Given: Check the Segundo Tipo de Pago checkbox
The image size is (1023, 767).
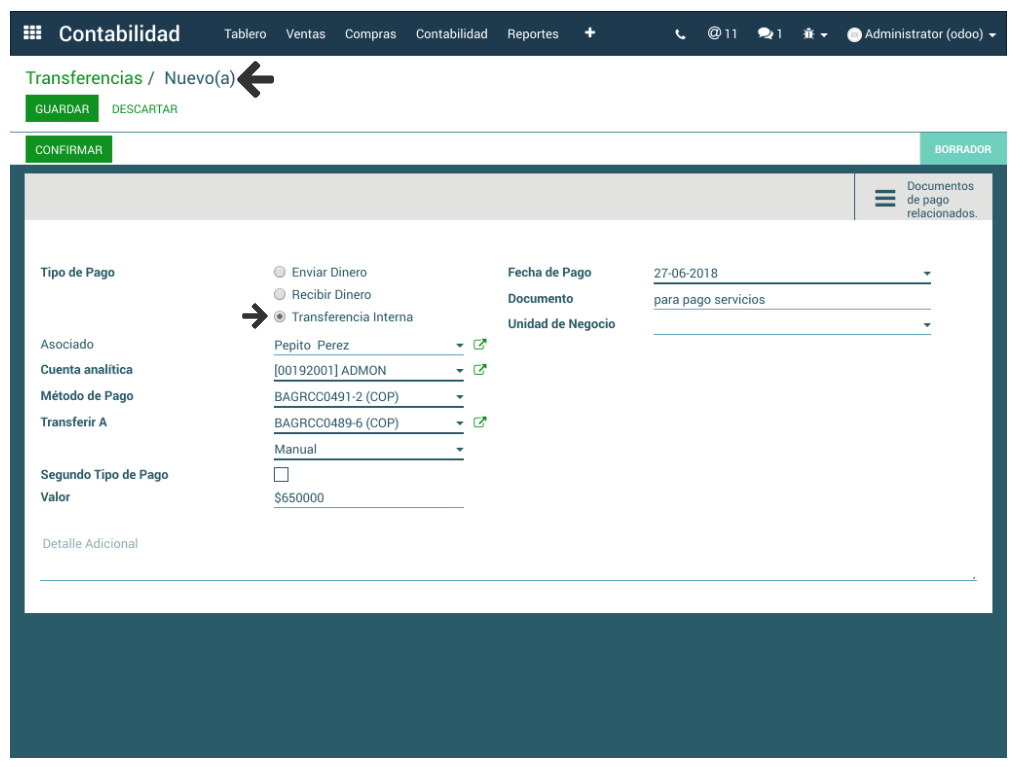Looking at the screenshot, I should click(281, 475).
